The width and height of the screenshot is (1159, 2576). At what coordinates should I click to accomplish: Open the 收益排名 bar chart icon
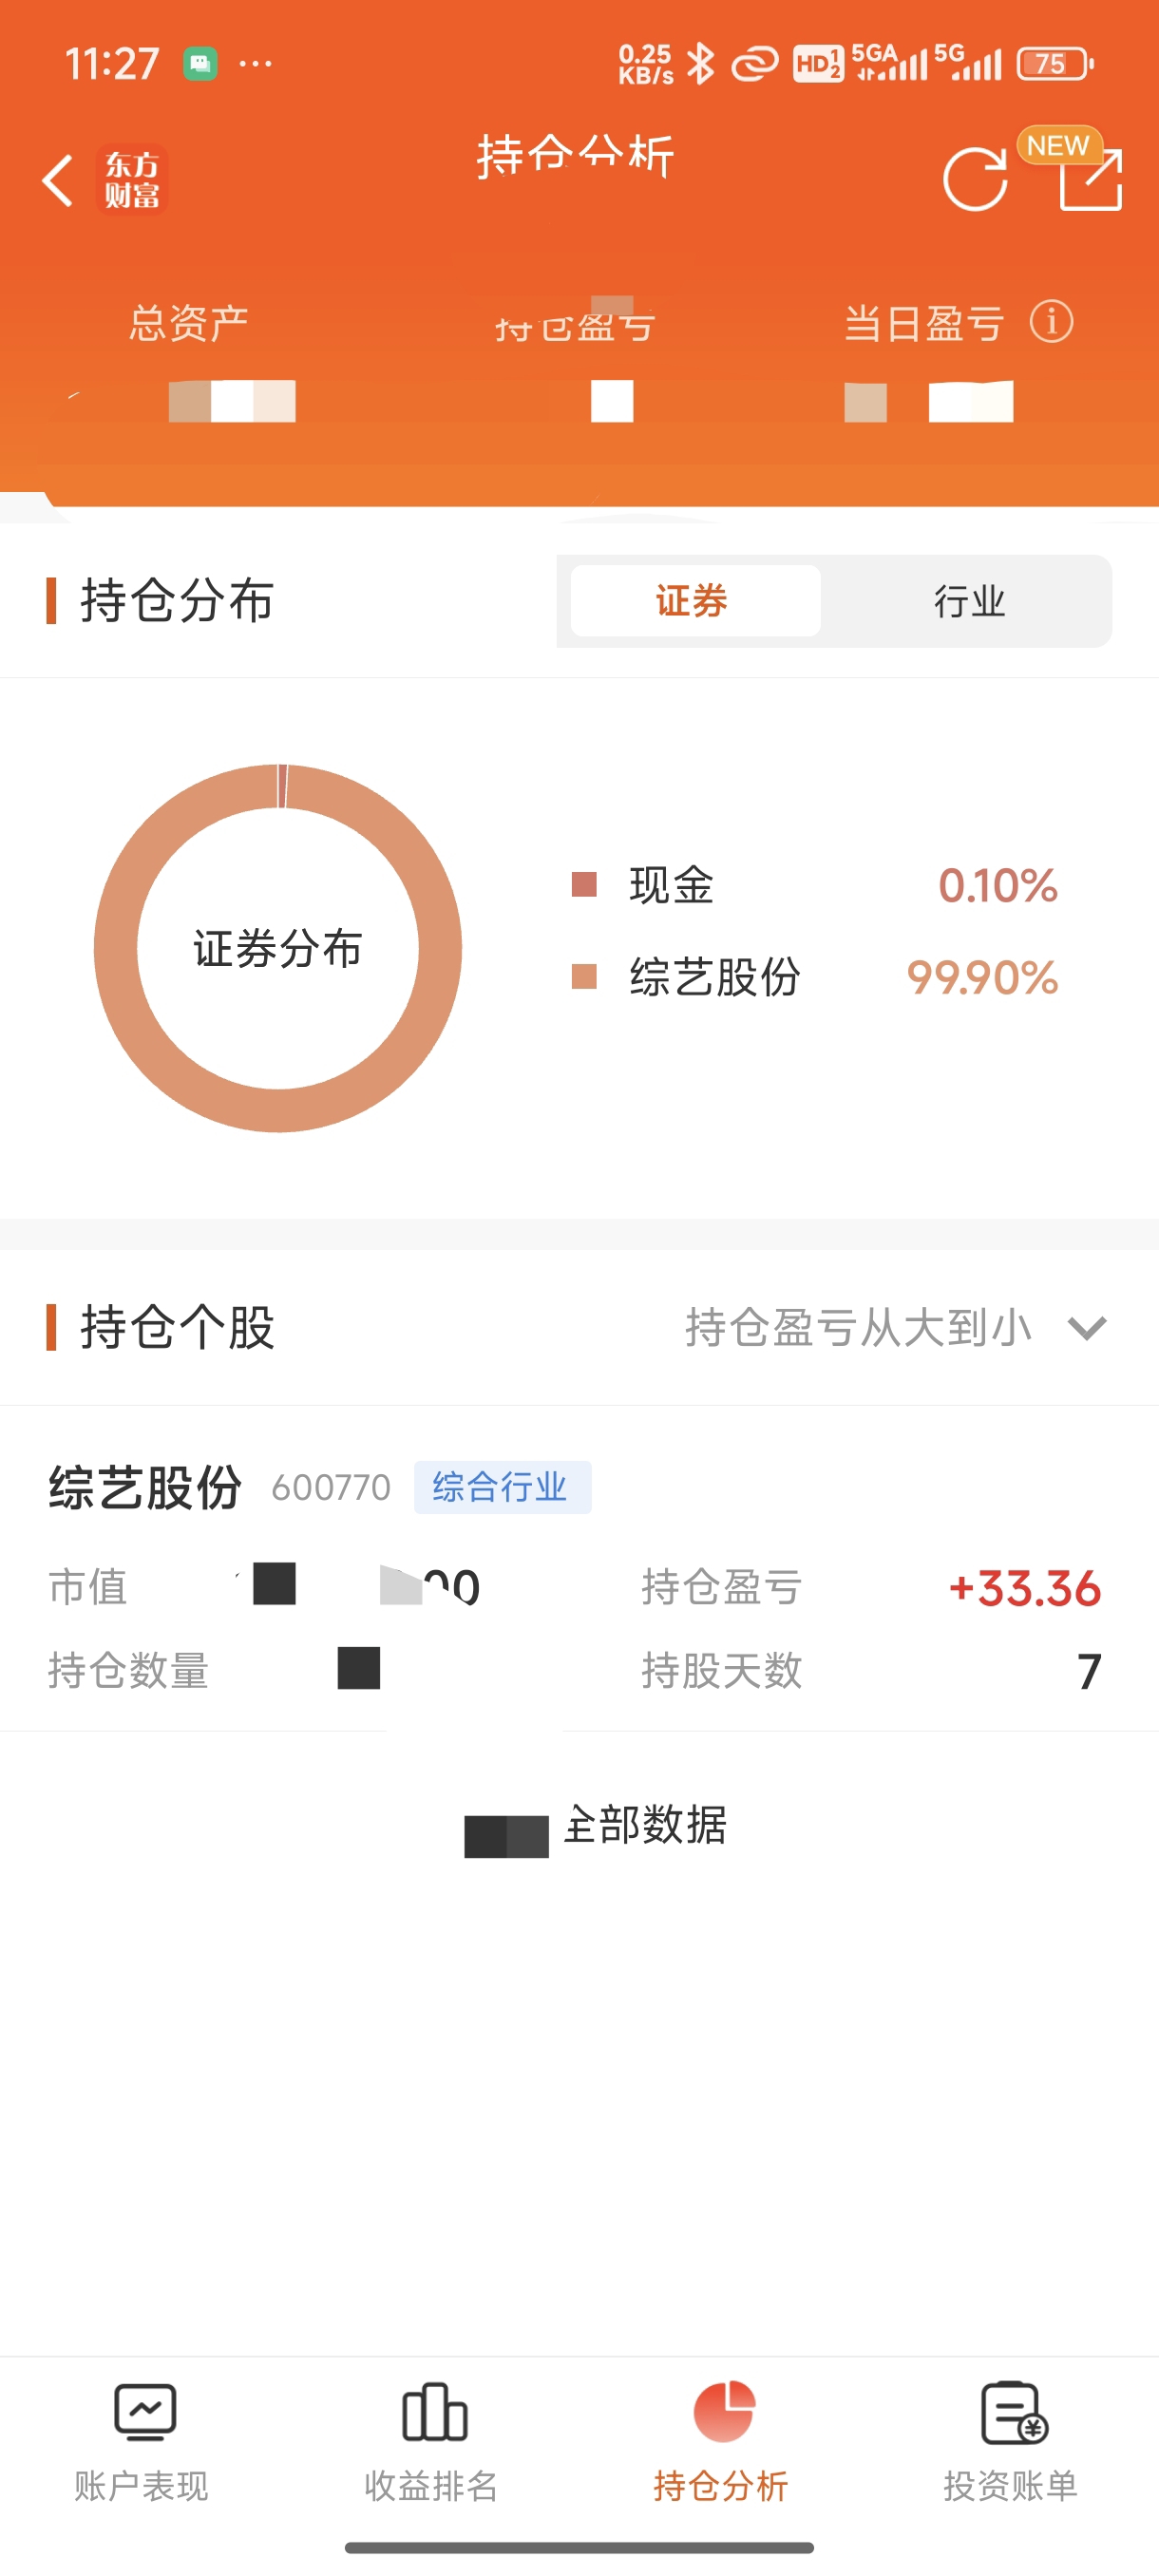434,2412
